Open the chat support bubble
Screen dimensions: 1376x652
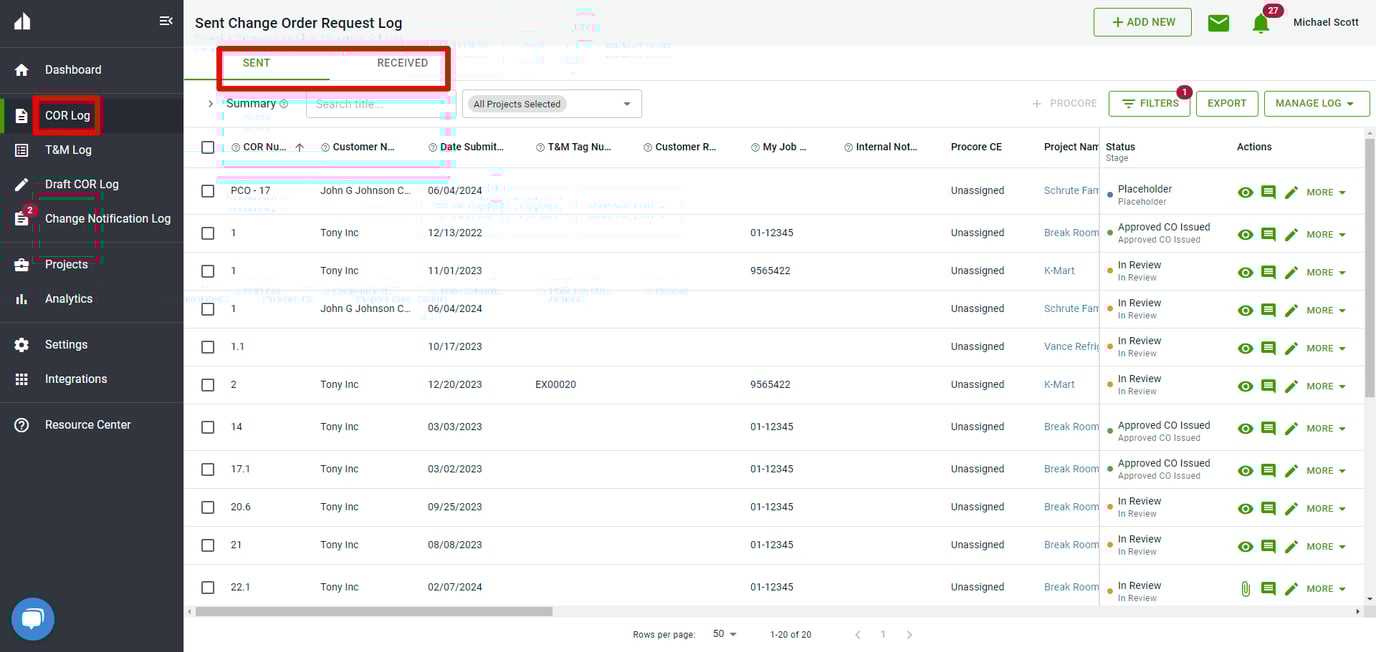pos(32,619)
